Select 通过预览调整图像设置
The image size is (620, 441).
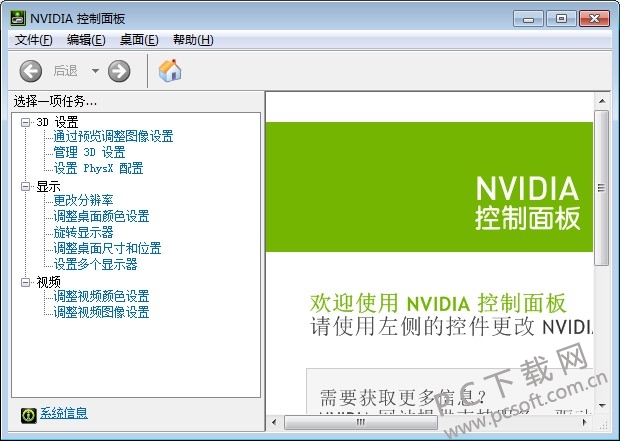(113, 136)
